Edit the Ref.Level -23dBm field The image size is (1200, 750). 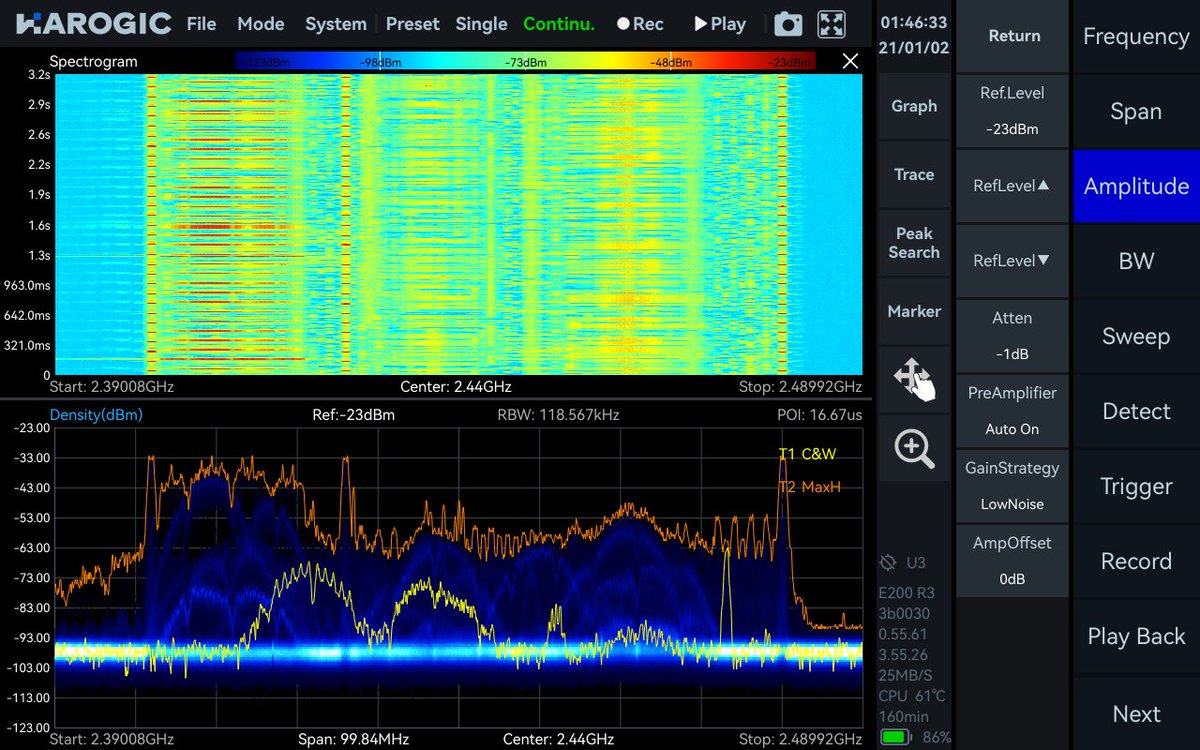(x=1013, y=110)
